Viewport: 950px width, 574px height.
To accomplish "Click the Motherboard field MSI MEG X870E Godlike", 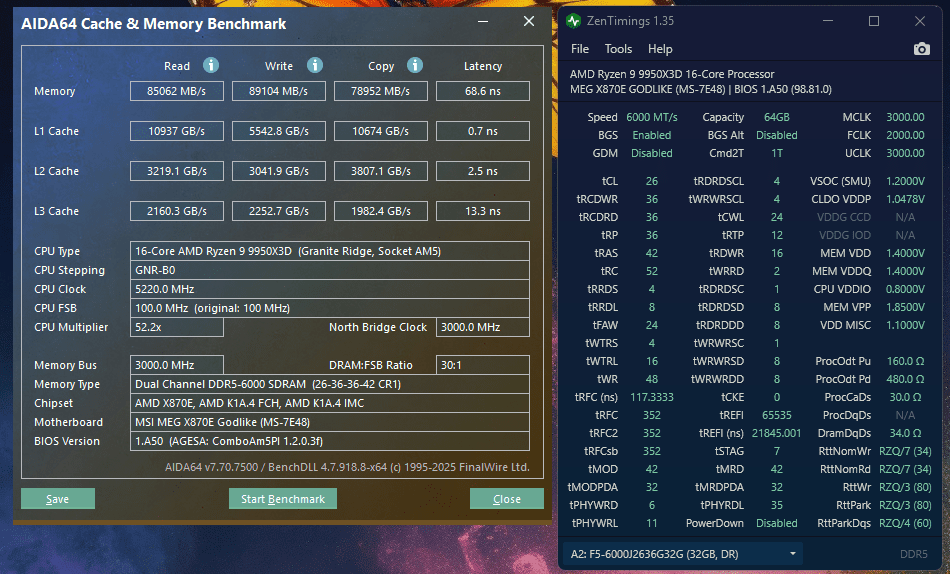I will click(x=330, y=422).
